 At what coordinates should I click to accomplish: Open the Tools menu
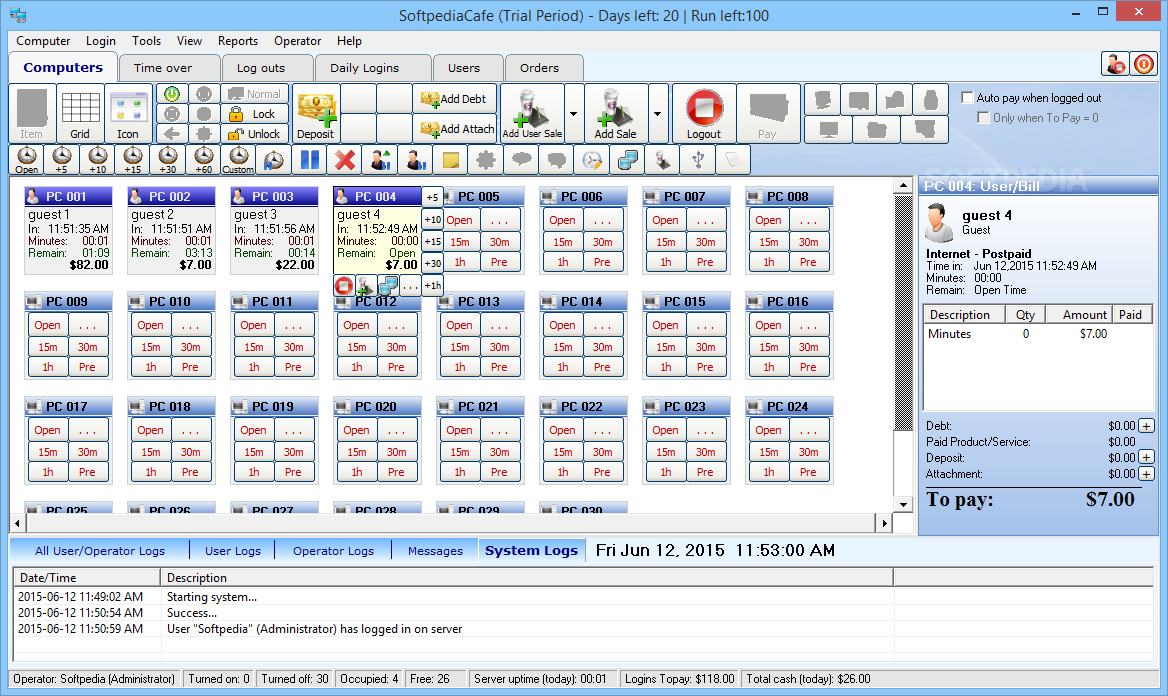(147, 41)
